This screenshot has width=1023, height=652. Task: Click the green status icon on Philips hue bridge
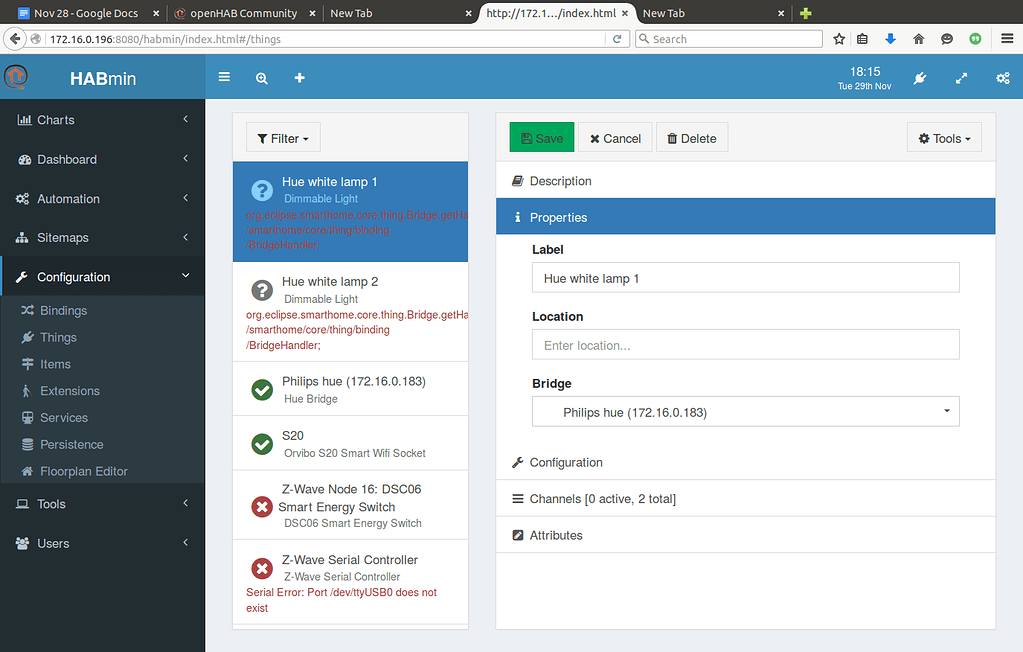pyautogui.click(x=261, y=389)
